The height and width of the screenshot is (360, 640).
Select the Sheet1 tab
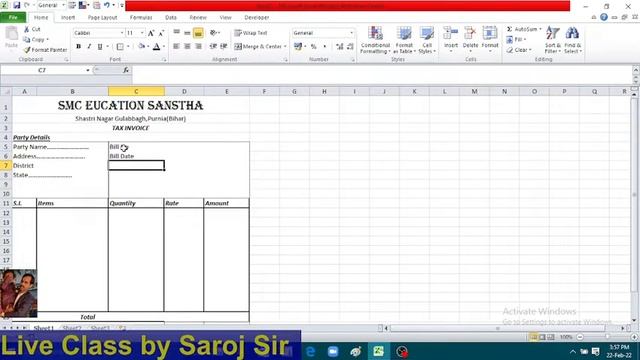43,328
